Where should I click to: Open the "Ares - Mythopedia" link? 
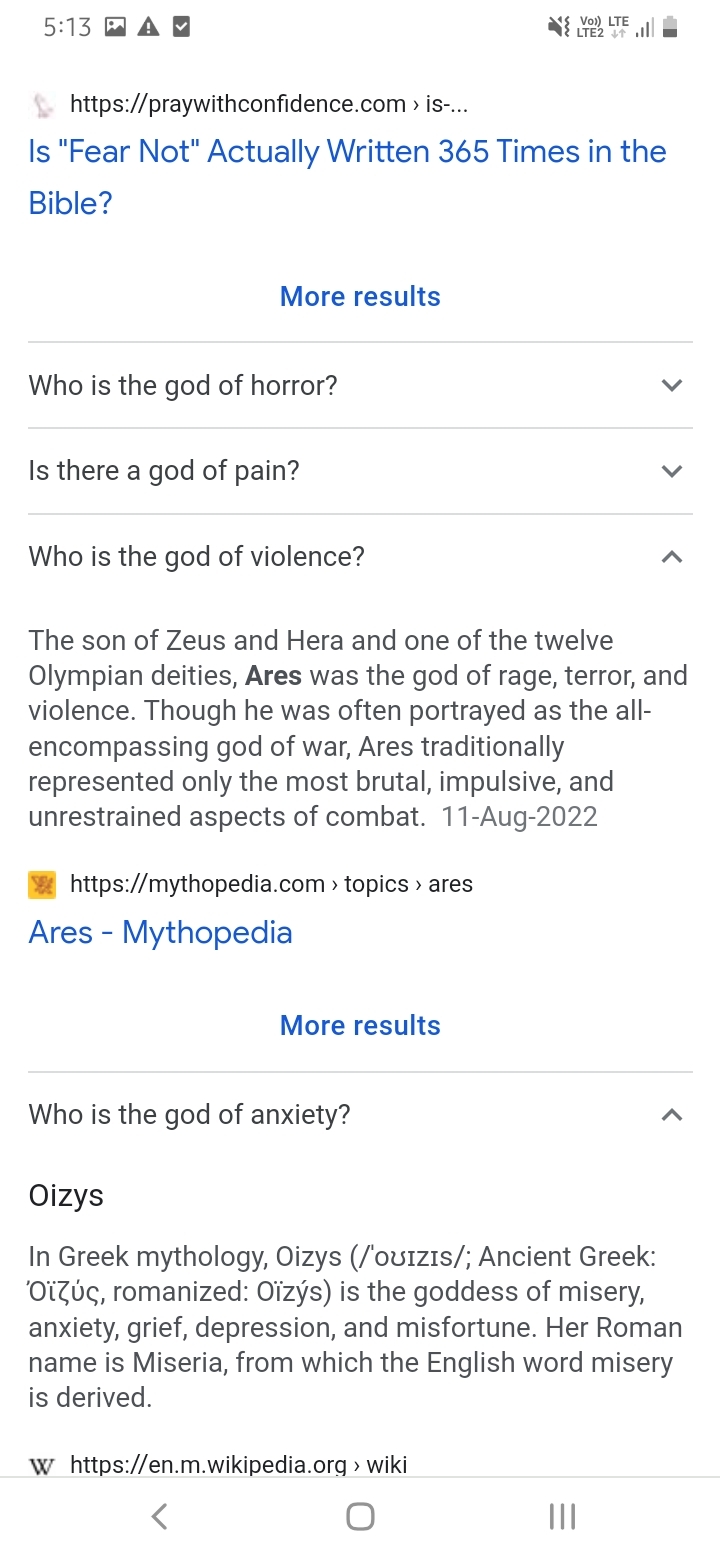pos(161,932)
